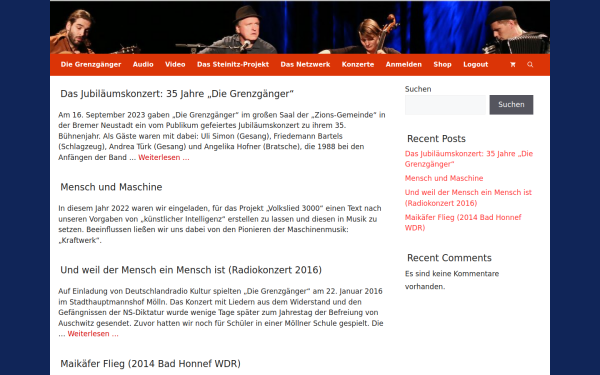Screen dimensions: 600x375
Task: Click Weiterlesen link under Radiokonzert 2016 excerpt
Action: tap(93, 334)
